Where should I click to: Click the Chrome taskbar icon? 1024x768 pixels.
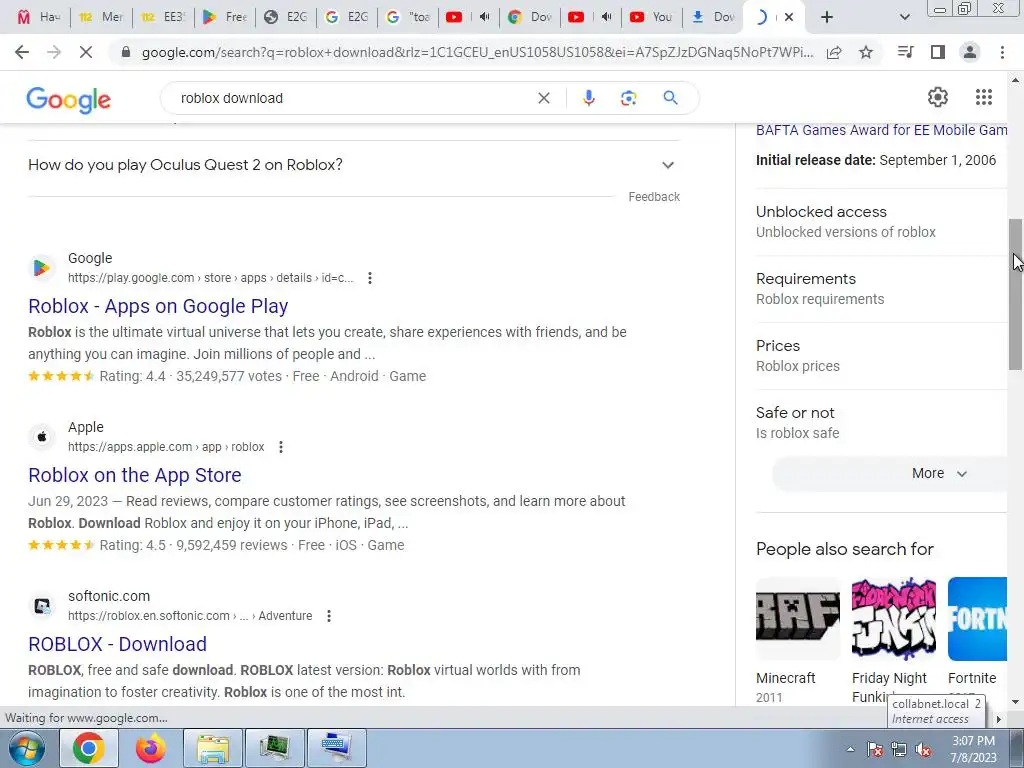tap(89, 748)
